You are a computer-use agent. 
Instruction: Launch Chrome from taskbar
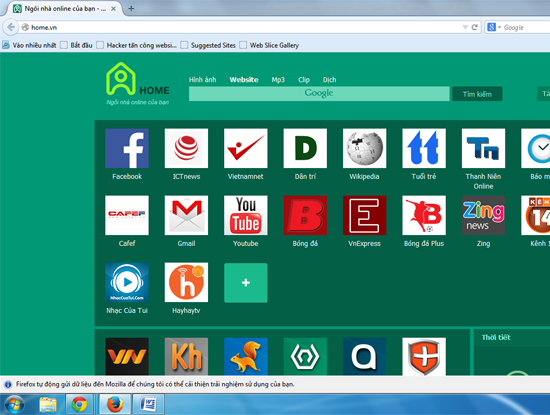80,404
